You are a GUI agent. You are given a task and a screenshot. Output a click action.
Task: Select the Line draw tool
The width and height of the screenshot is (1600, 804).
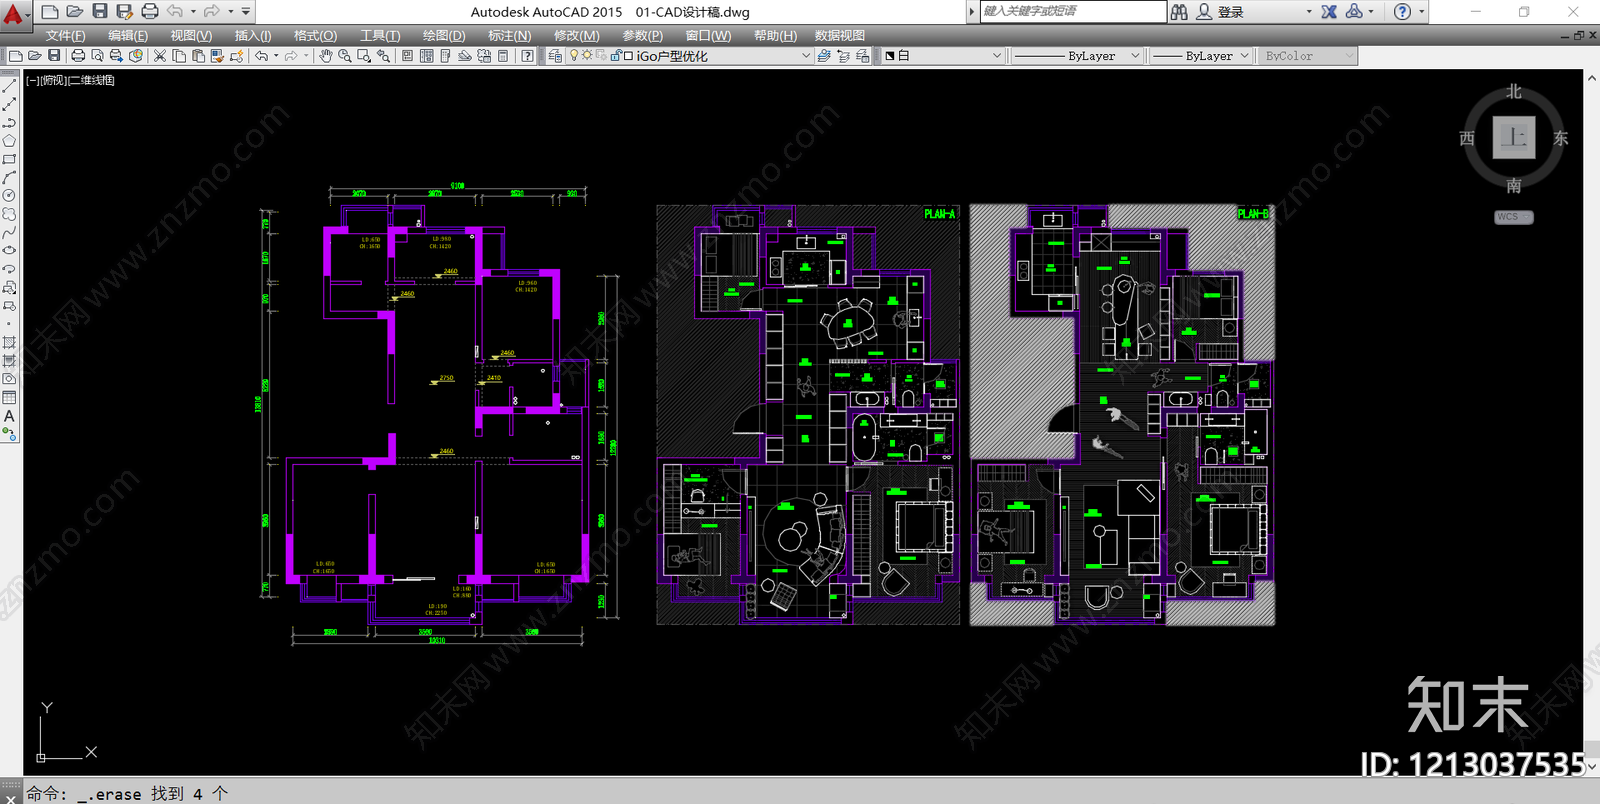click(x=9, y=86)
